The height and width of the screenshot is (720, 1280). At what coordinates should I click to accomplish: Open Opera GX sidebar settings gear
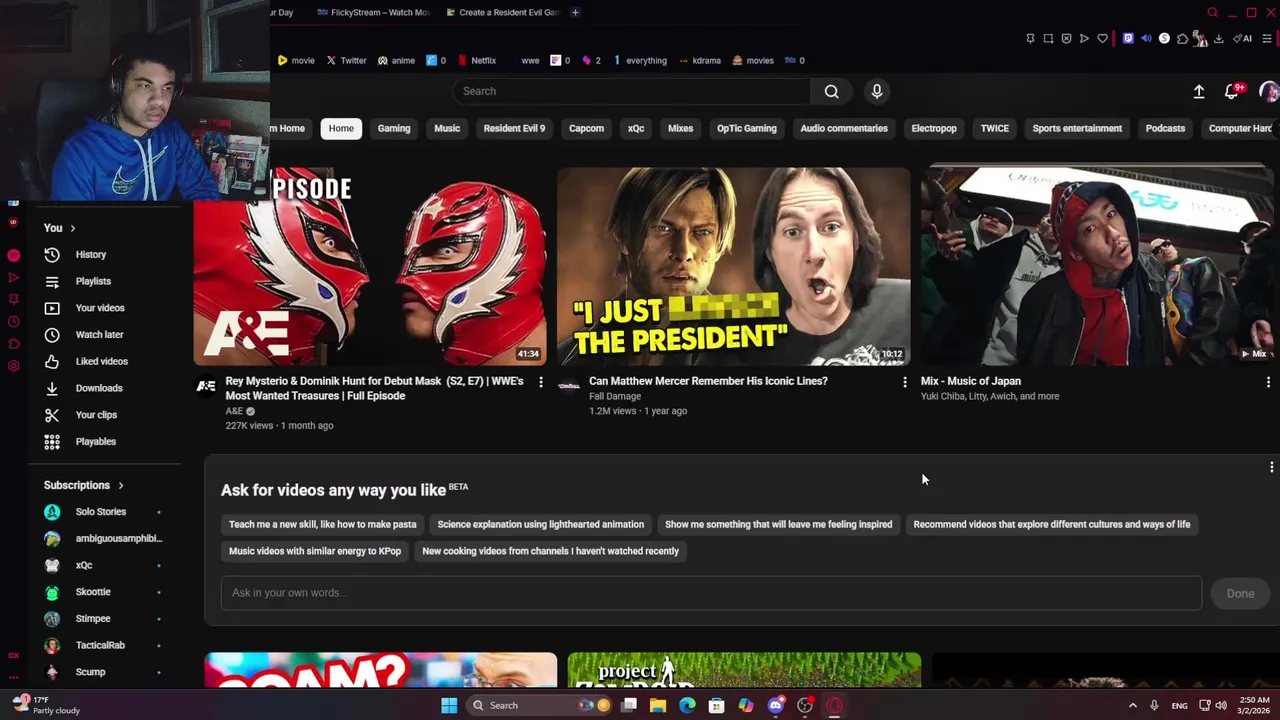tap(13, 366)
